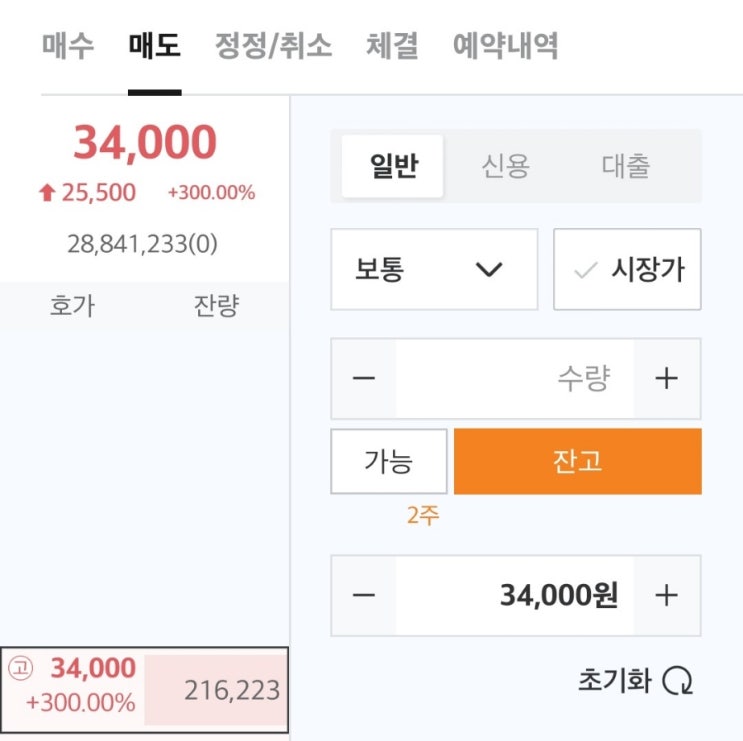
Task: Raise sell price with plus button
Action: coord(666,595)
